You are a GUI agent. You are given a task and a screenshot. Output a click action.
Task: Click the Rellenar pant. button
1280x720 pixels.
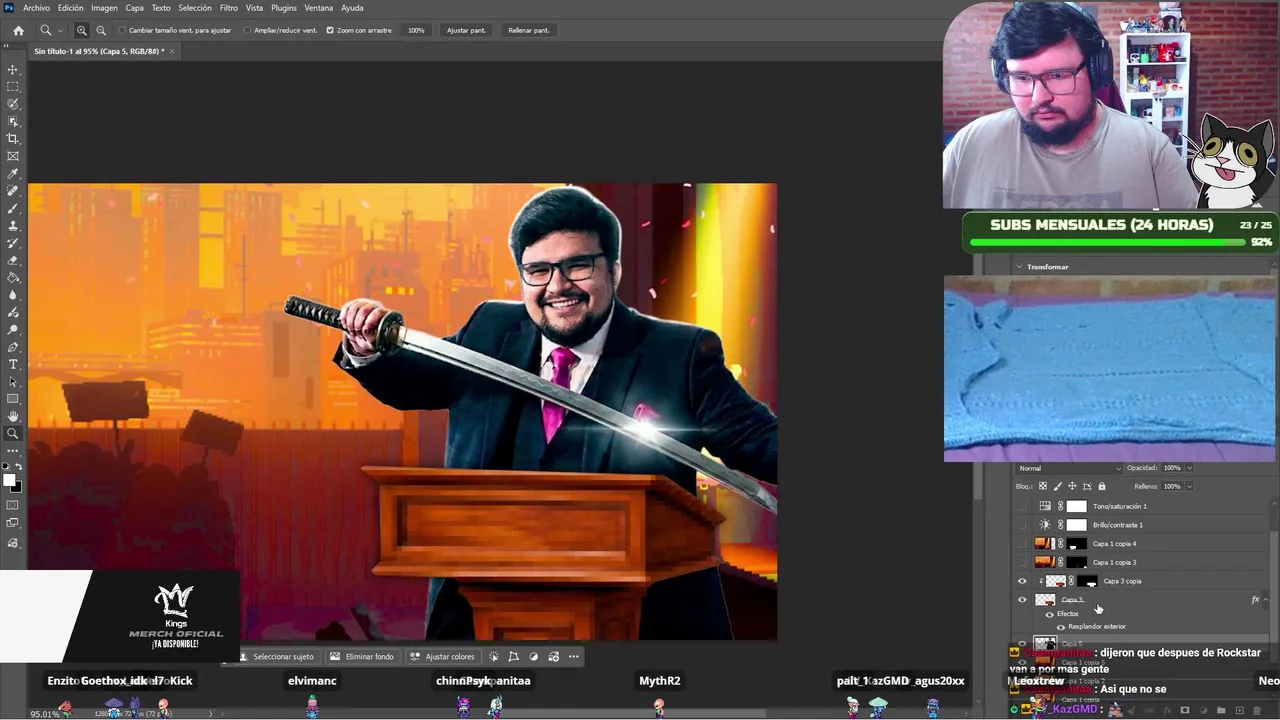529,30
